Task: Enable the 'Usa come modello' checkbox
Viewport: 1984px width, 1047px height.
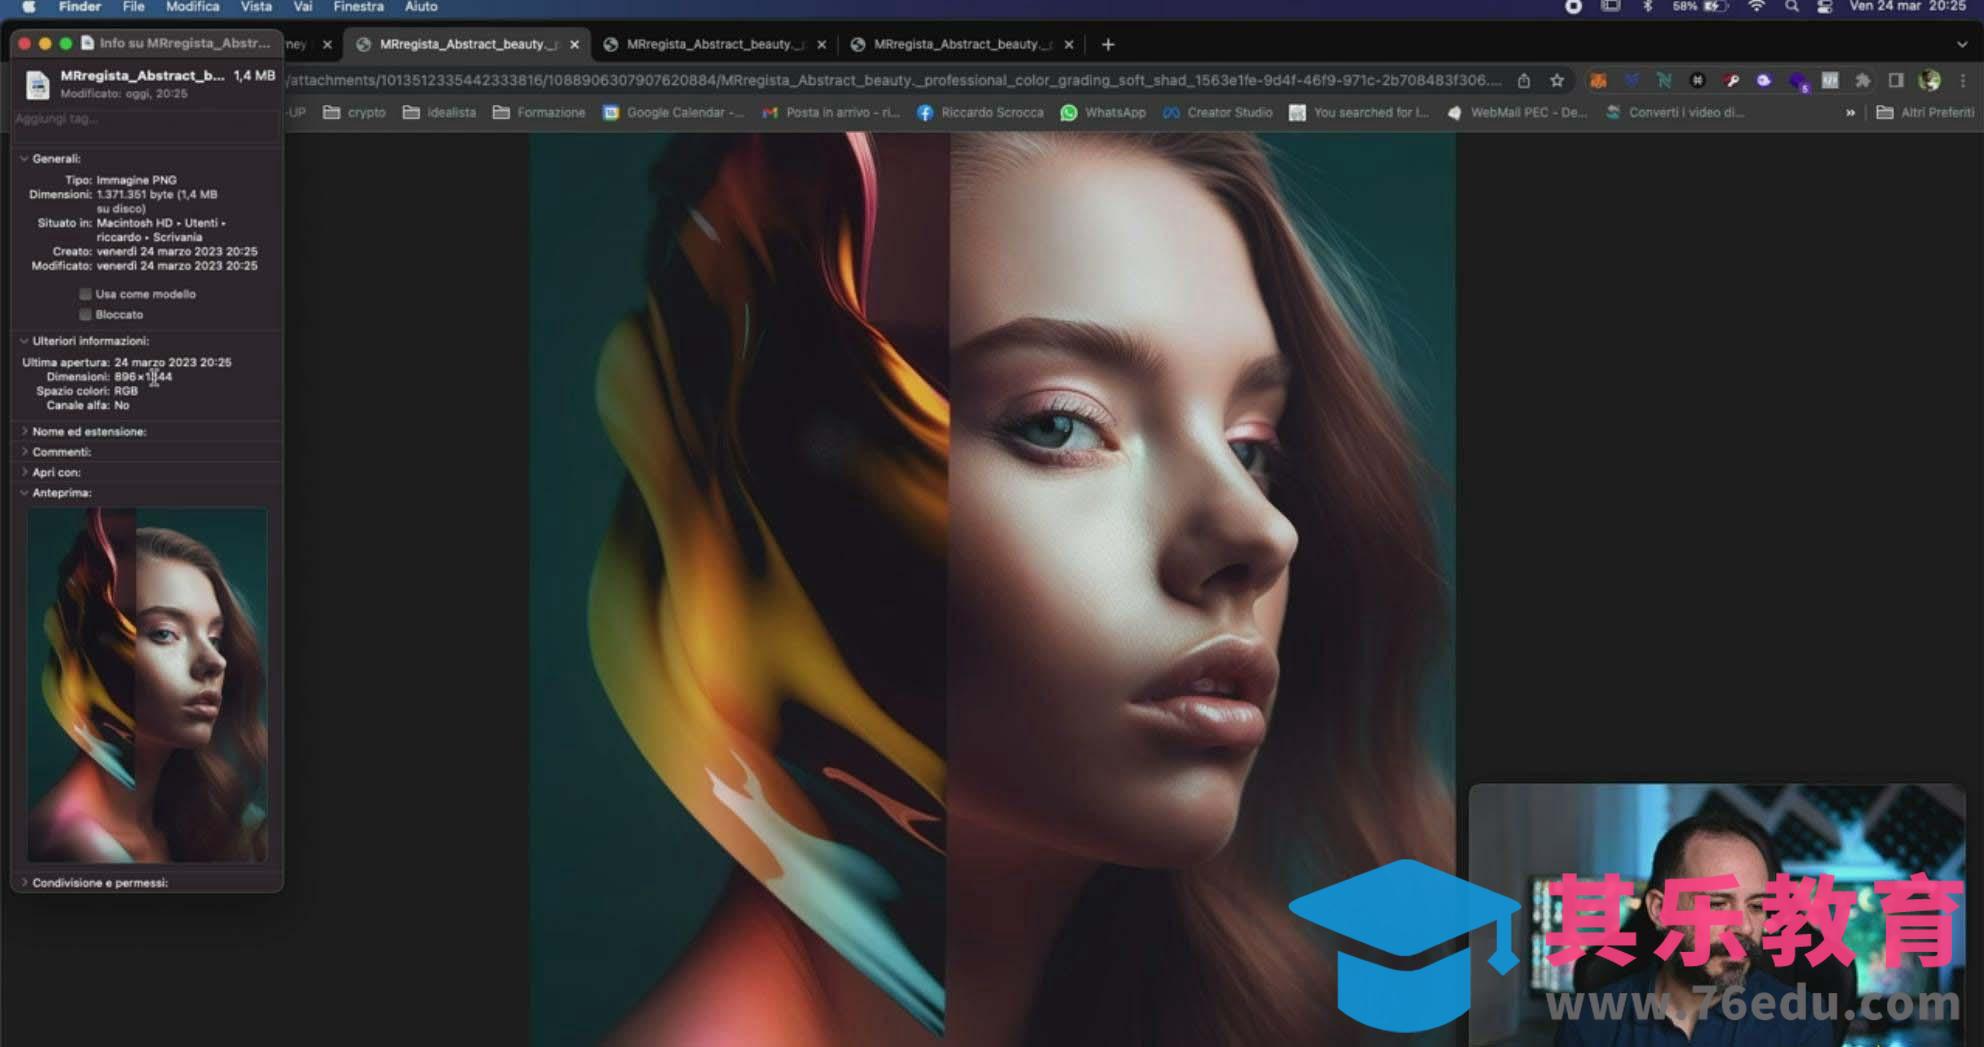Action: click(86, 294)
